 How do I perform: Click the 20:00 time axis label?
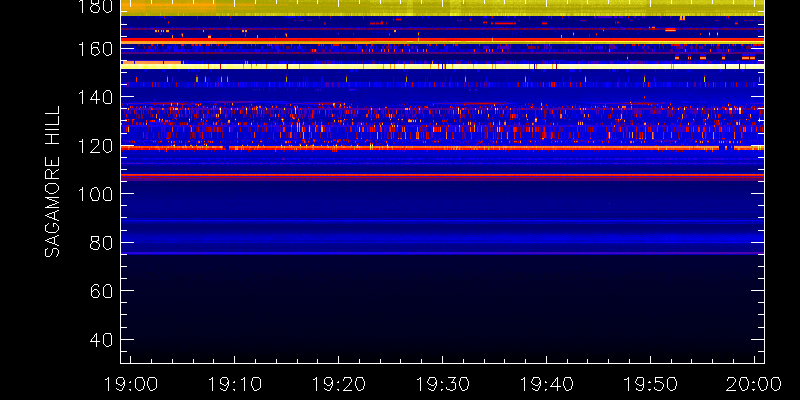pos(755,383)
